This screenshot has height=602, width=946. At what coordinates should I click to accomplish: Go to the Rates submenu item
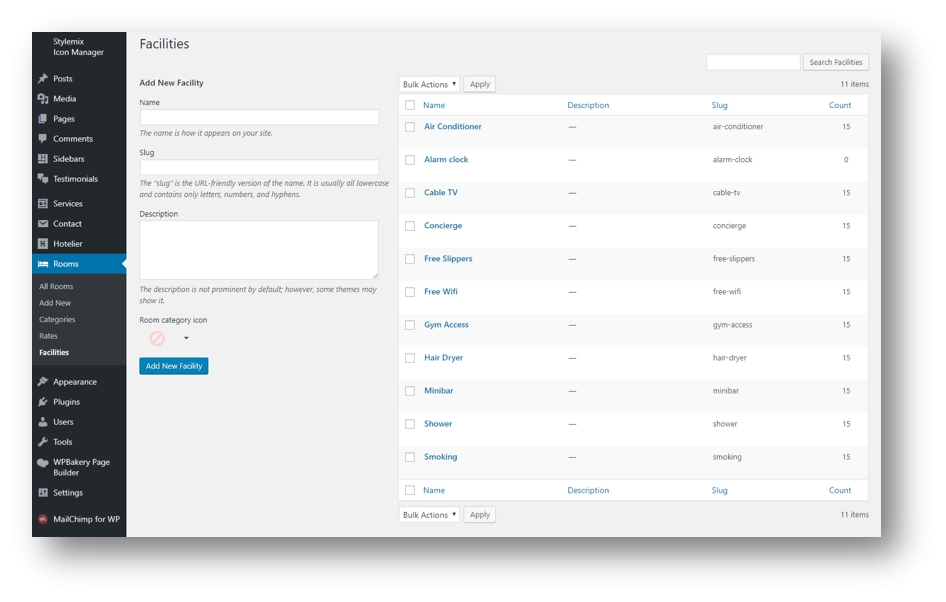coord(48,336)
